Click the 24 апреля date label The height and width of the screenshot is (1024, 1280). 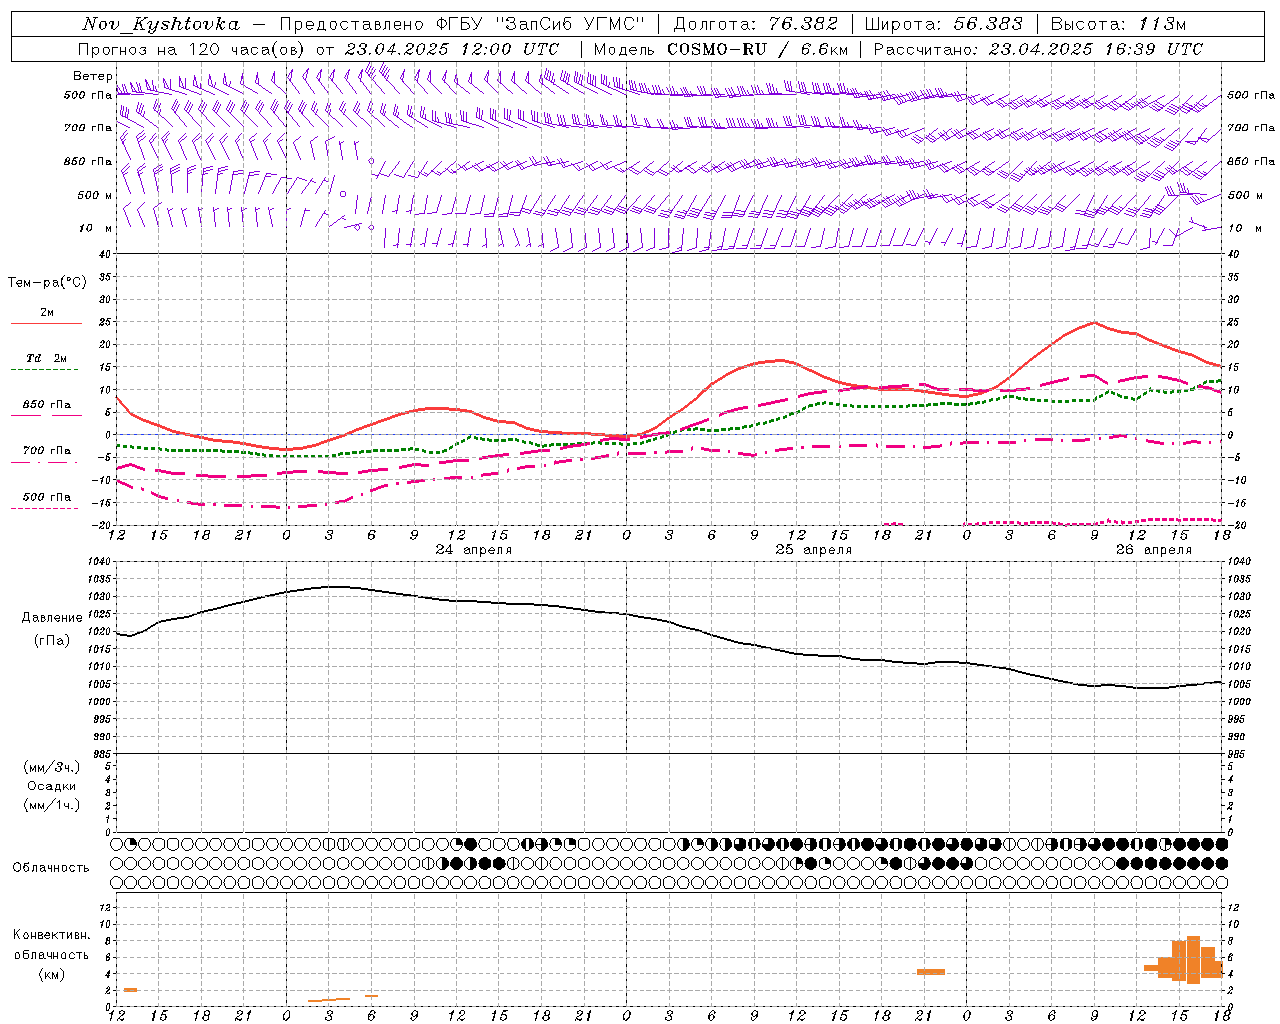coord(474,550)
